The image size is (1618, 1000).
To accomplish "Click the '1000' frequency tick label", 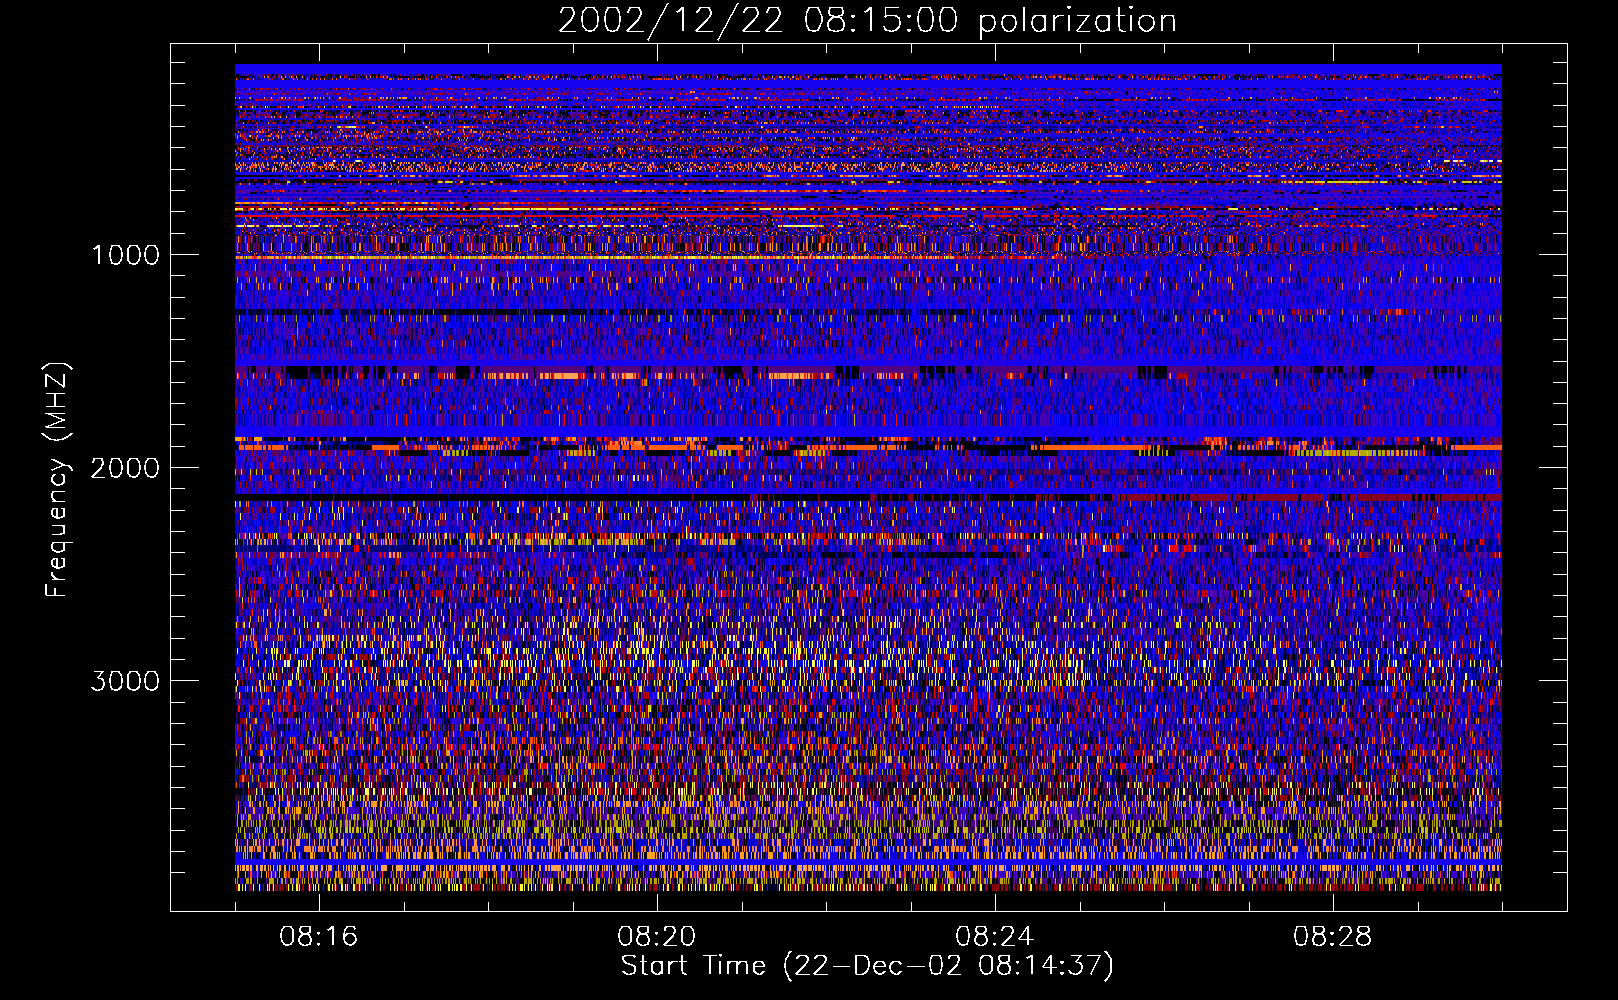I will 125,255.
